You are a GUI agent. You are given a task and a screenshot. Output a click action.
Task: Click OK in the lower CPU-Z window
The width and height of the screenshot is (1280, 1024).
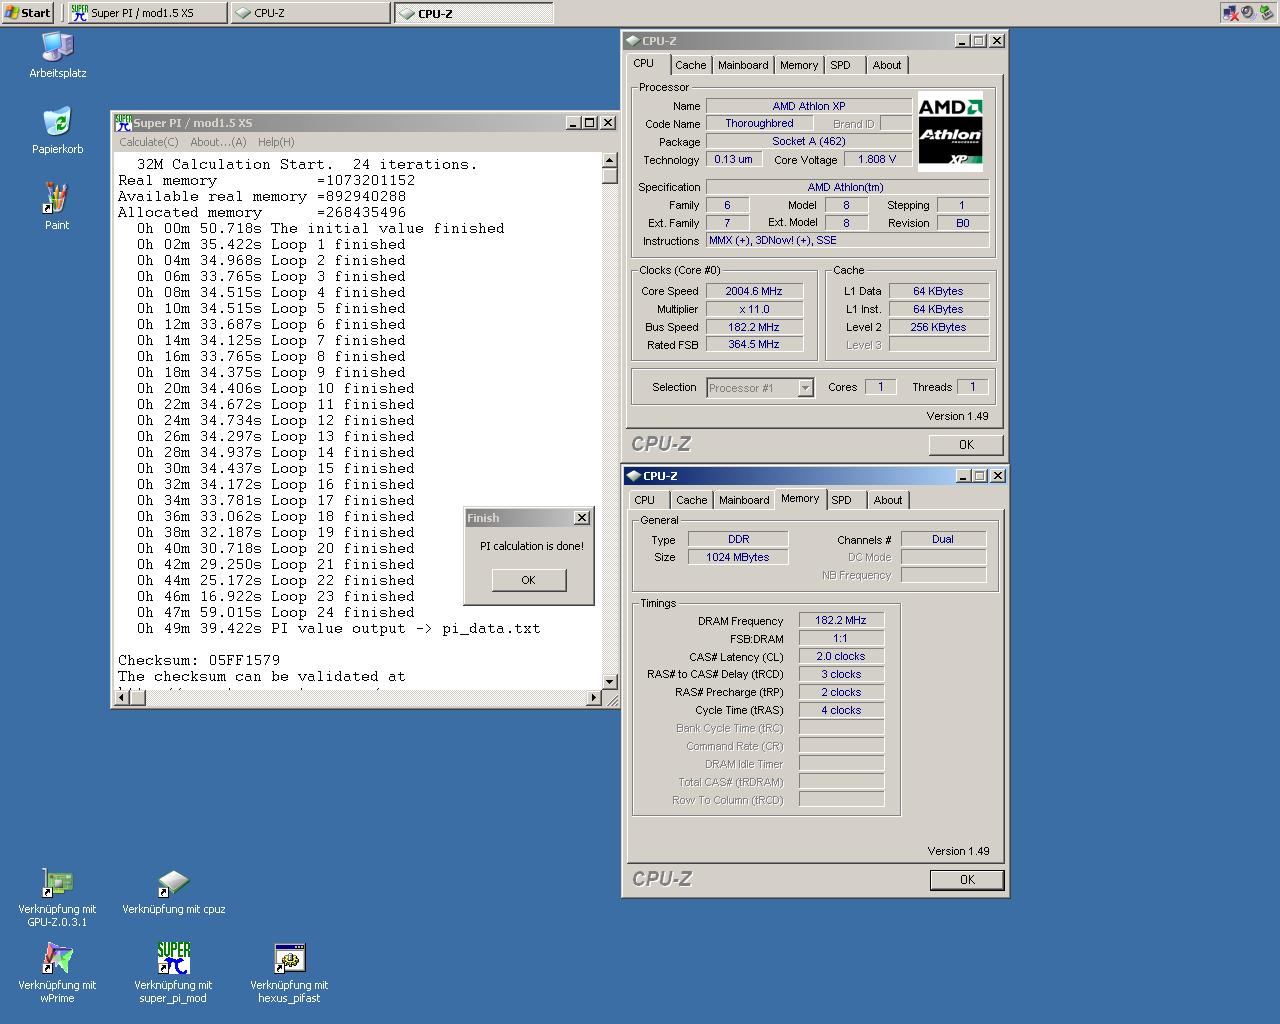click(x=967, y=880)
